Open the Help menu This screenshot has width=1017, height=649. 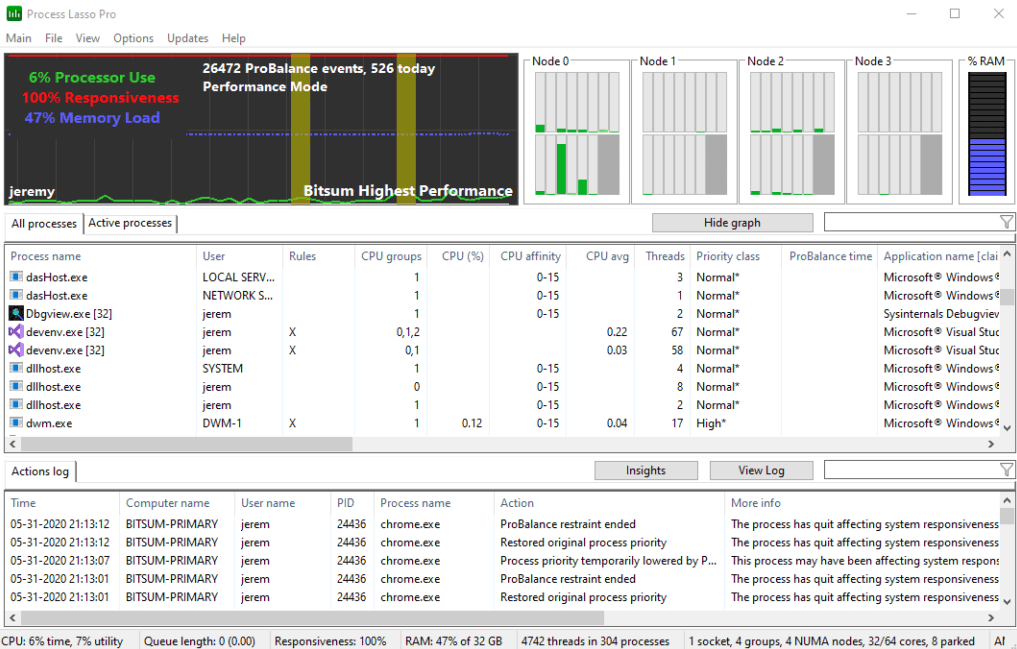[233, 38]
